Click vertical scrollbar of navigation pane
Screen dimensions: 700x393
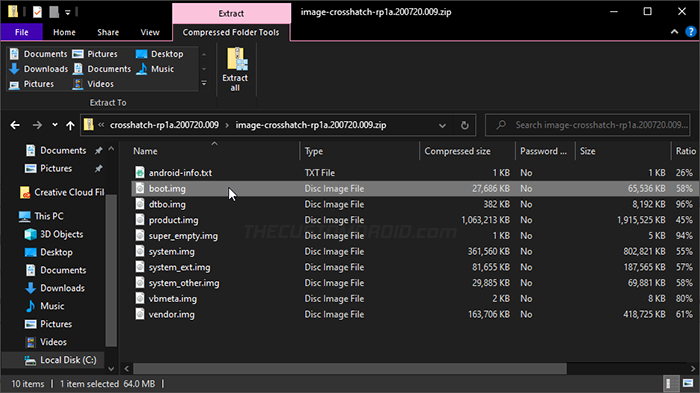[x=111, y=271]
